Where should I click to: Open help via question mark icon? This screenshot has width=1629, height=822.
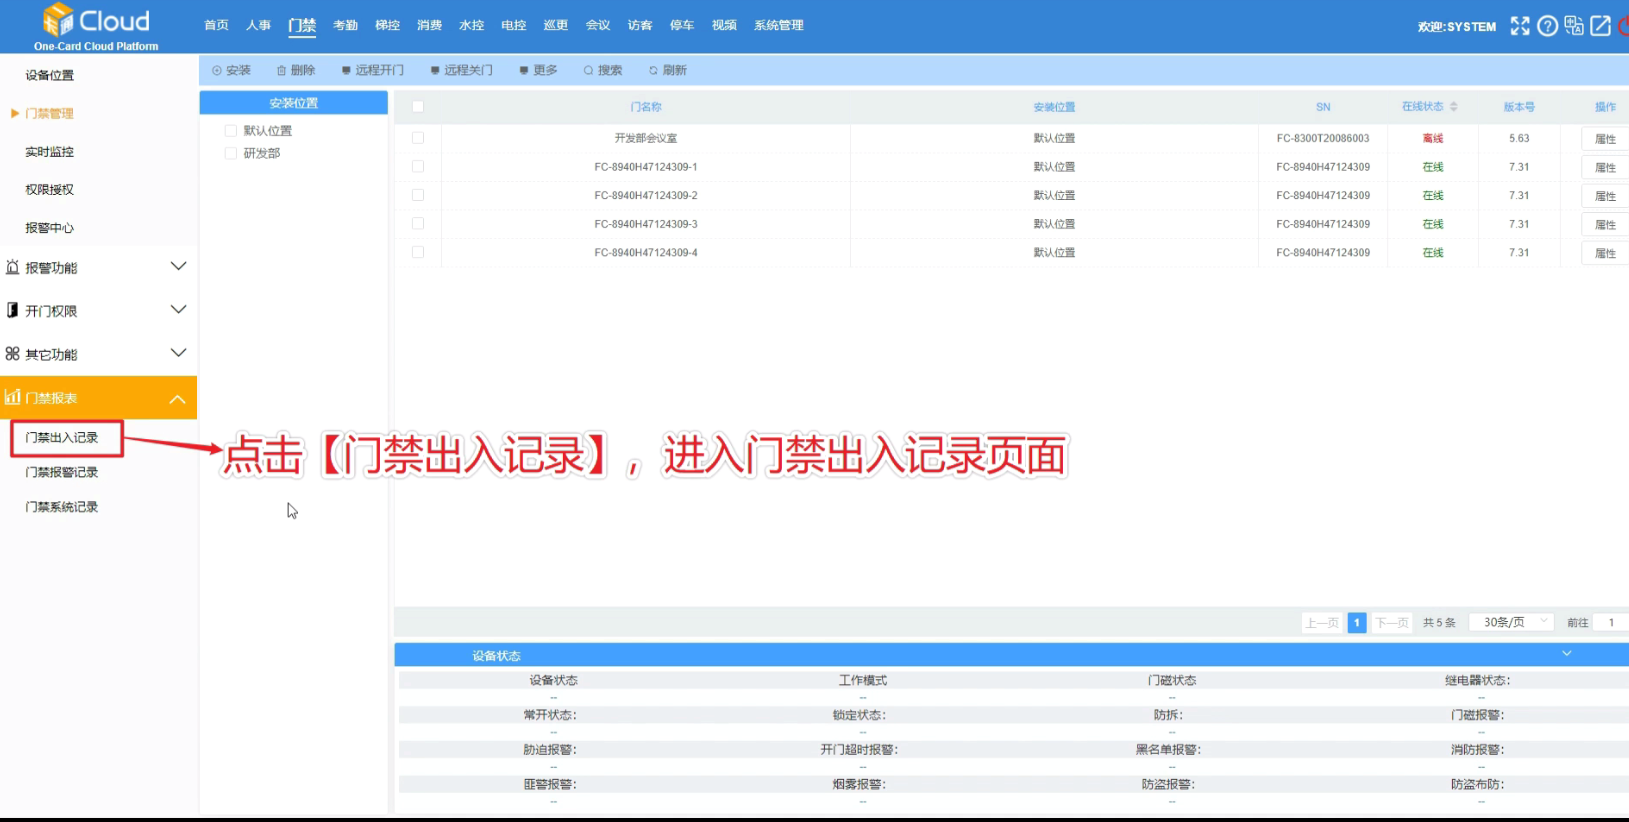(x=1547, y=26)
